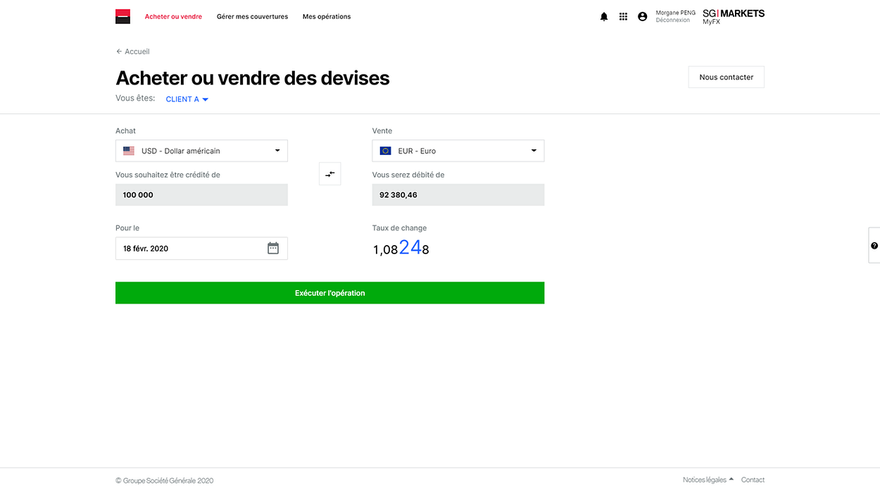The height and width of the screenshot is (495, 880).
Task: Open the Mes opérations menu item
Action: 327,17
